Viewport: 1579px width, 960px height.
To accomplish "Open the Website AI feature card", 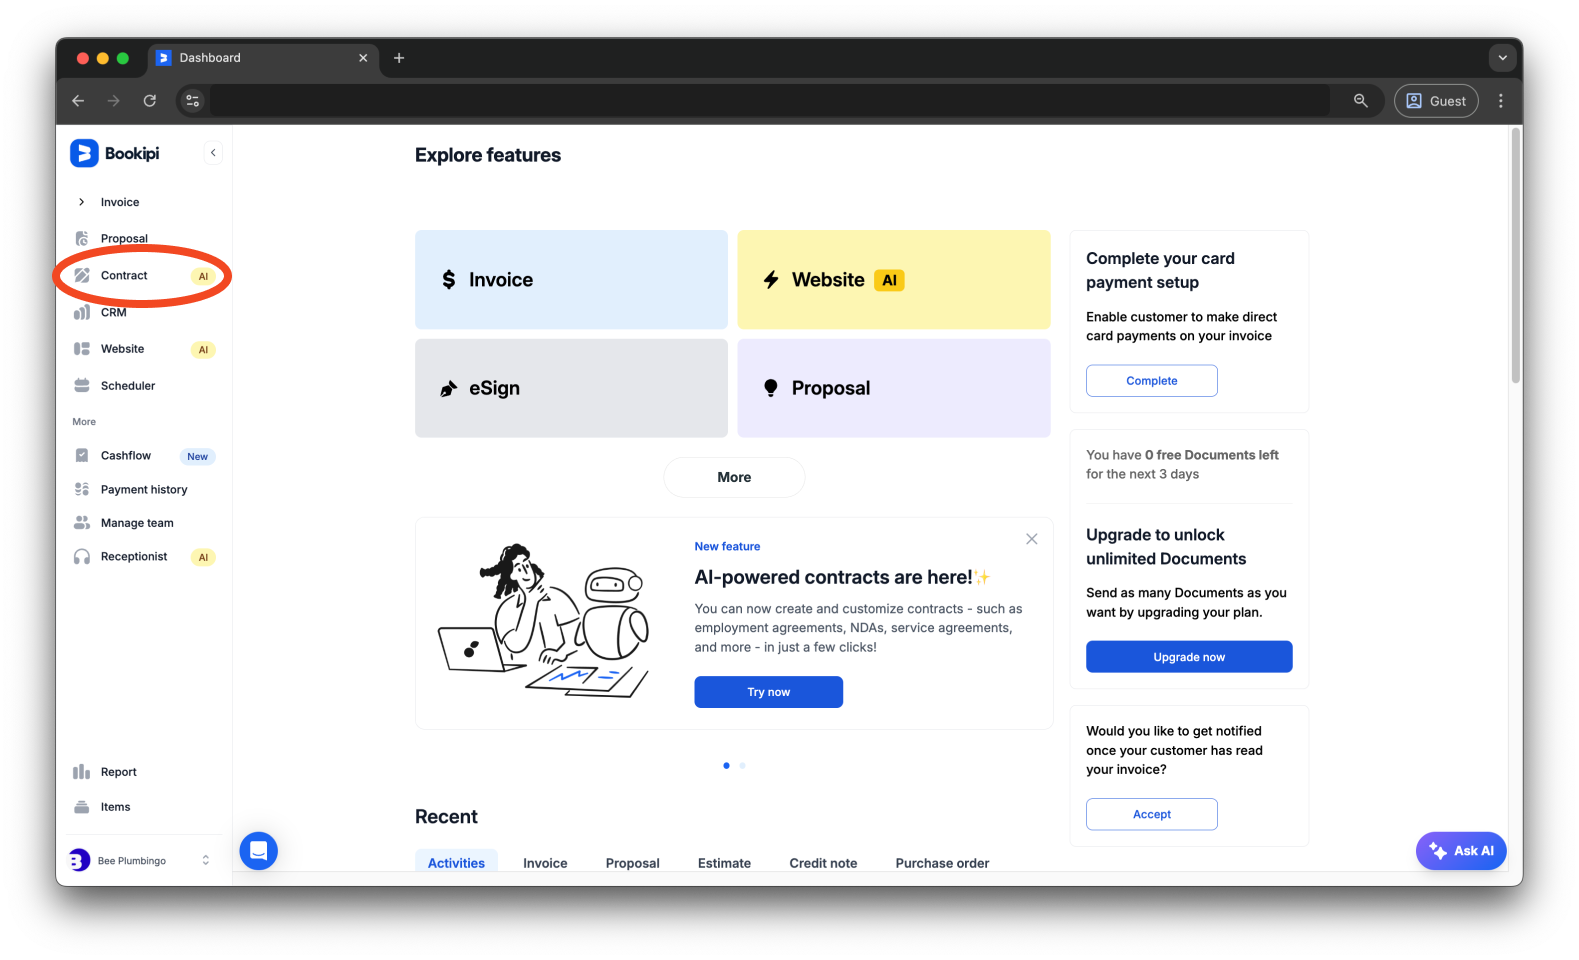I will (x=894, y=280).
